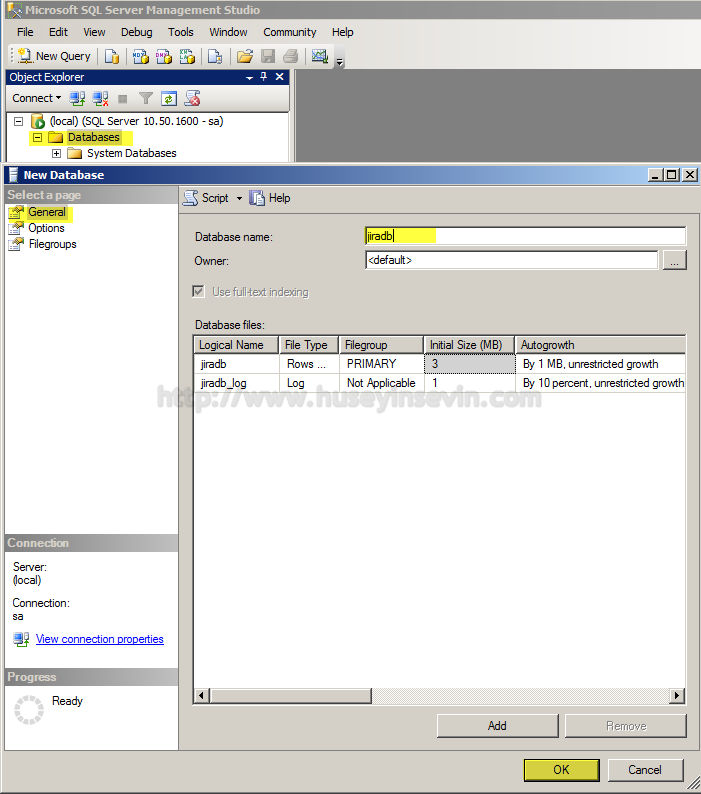Collapse the (local) server node

(x=18, y=122)
